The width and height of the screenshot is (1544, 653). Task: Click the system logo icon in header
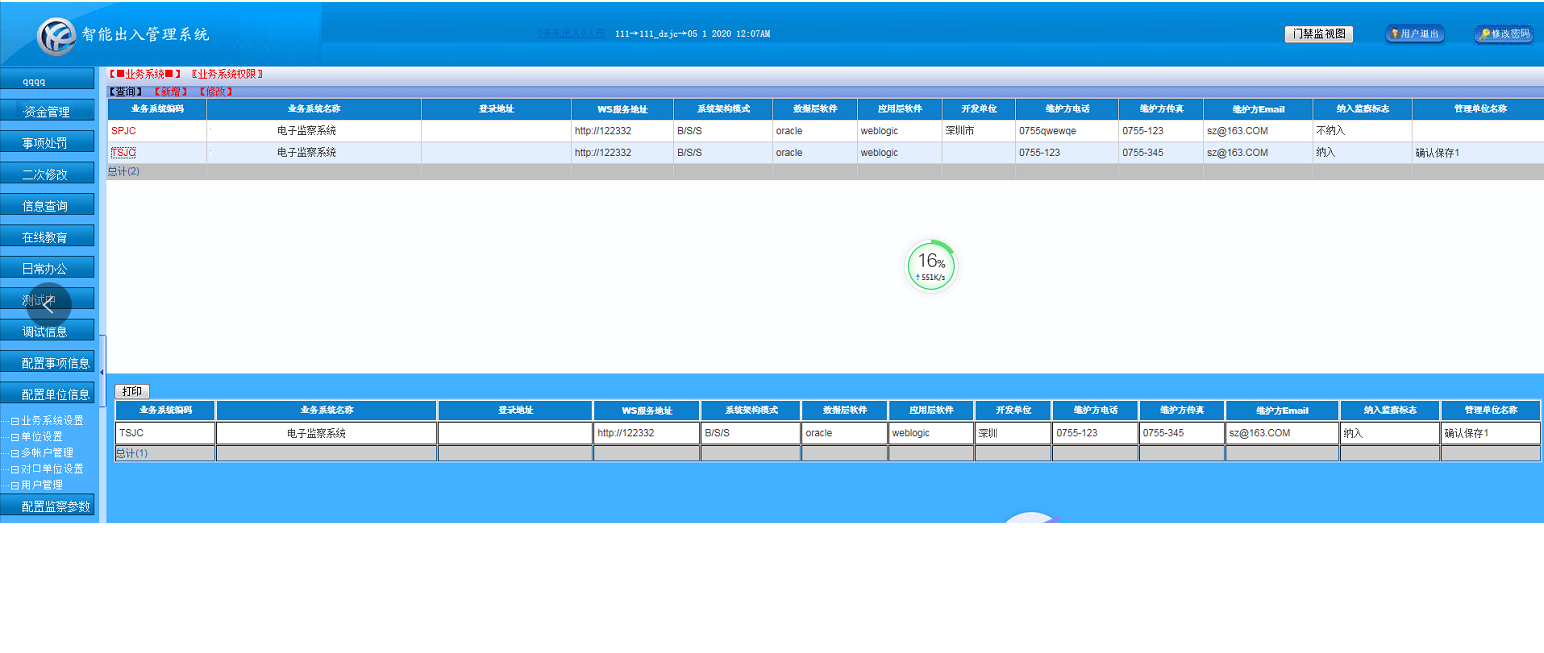56,36
